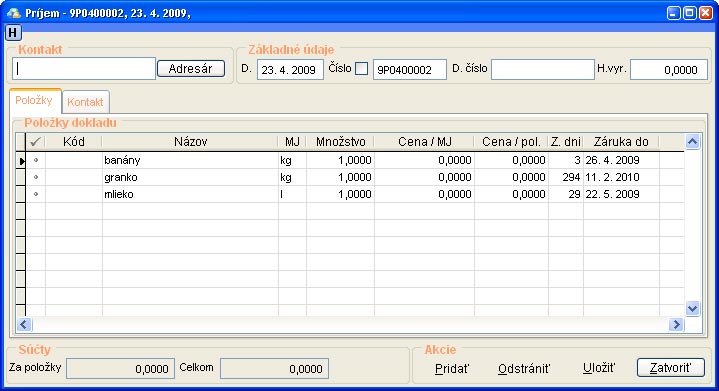This screenshot has width=719, height=391.
Task: Click the horizontal scroll left arrow
Action: pos(24,325)
